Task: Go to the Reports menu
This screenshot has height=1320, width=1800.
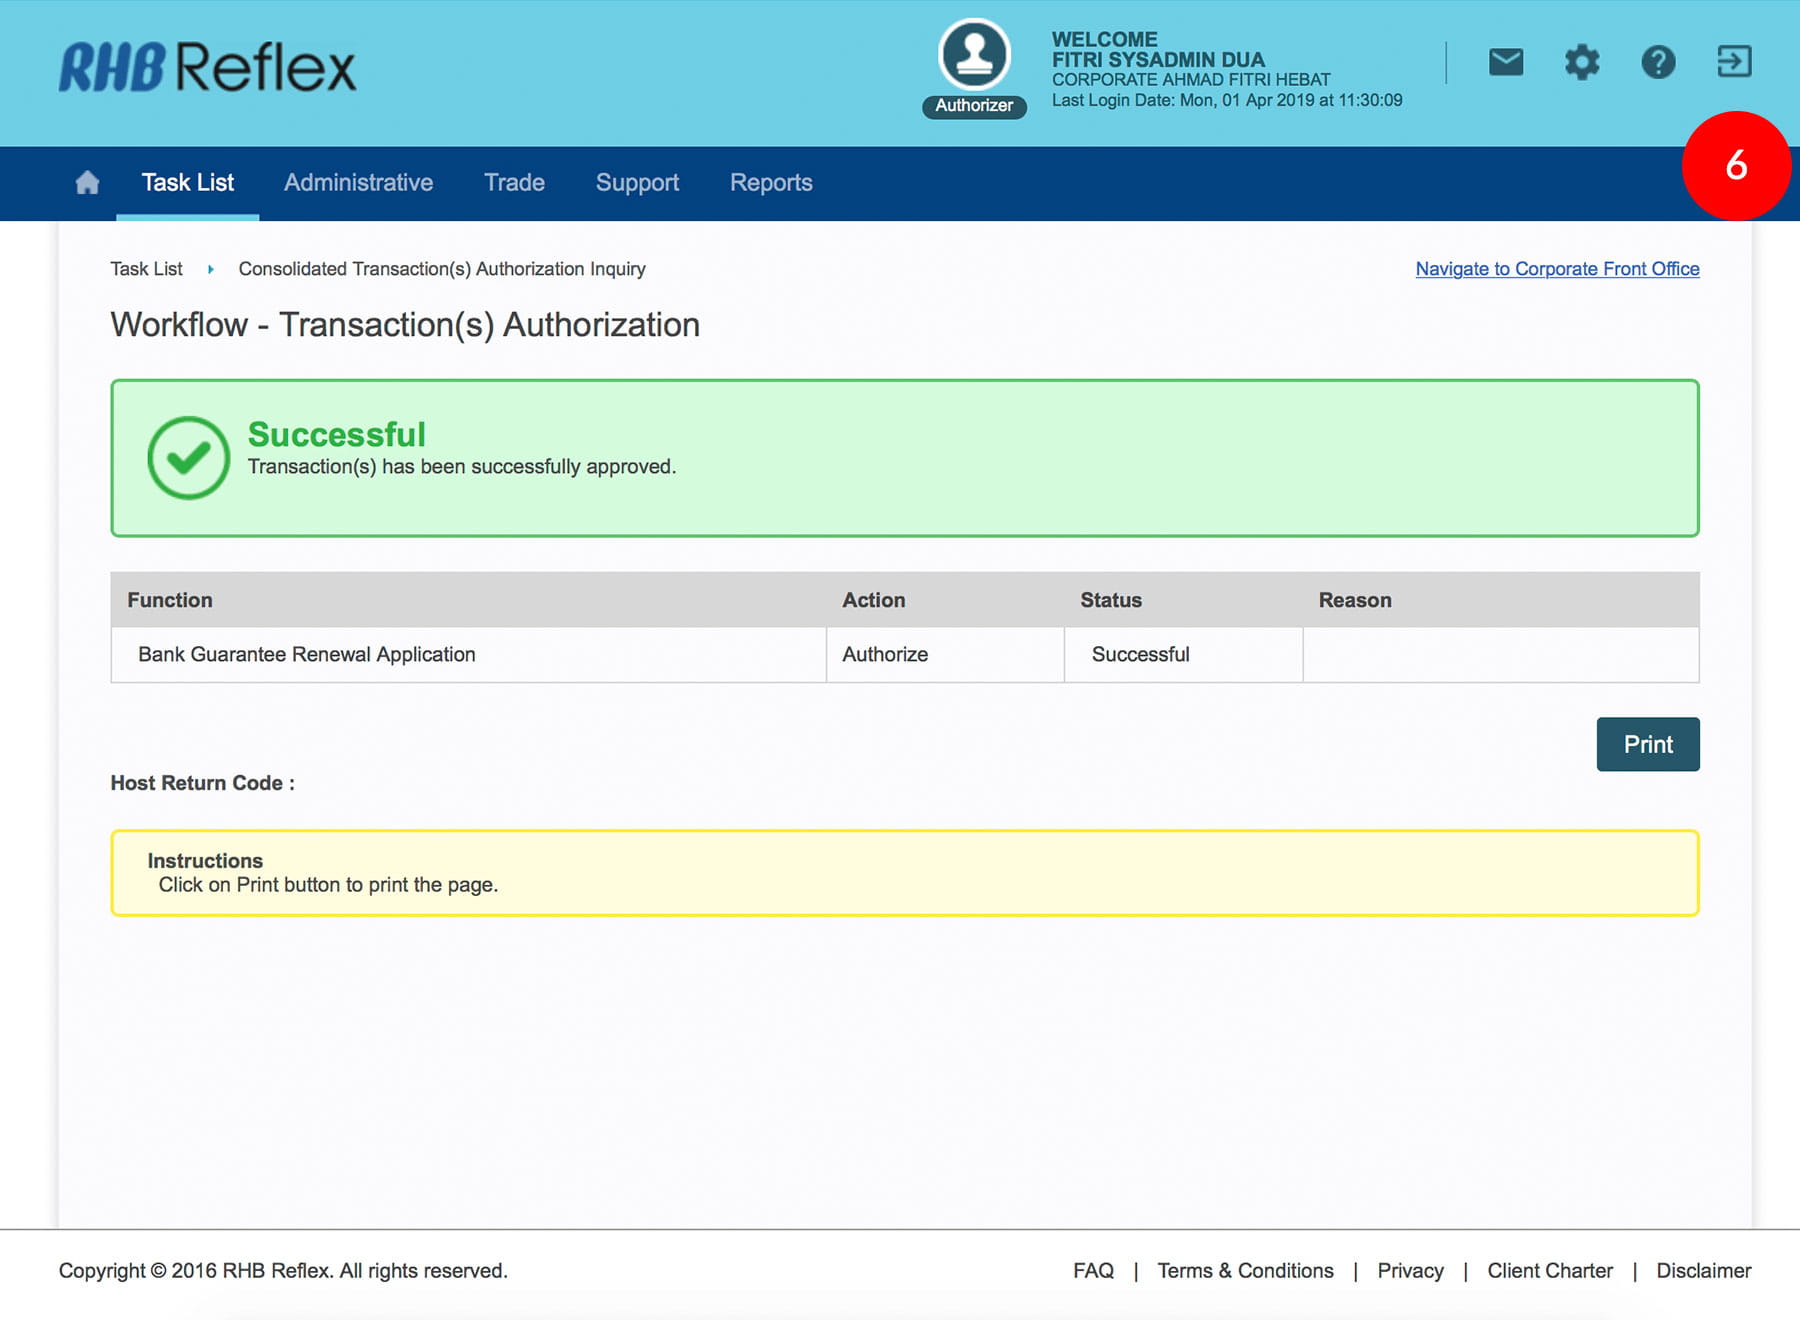Action: point(771,183)
